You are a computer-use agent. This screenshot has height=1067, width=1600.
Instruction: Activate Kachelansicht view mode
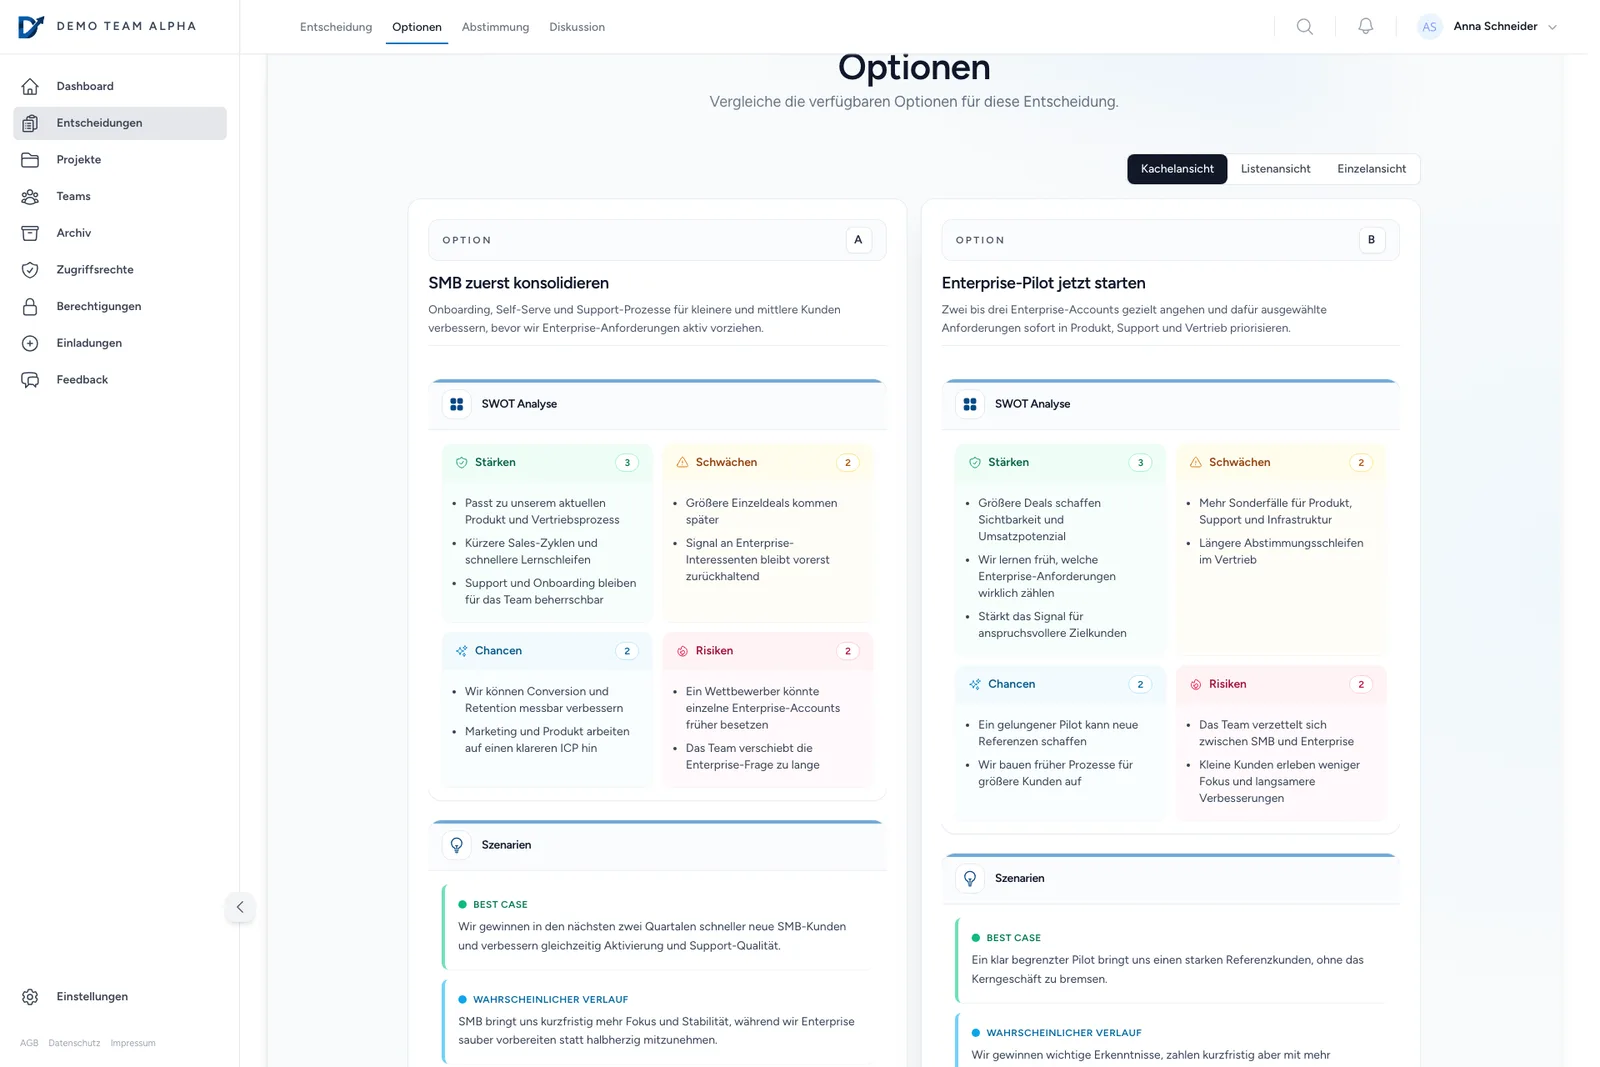pyautogui.click(x=1176, y=168)
